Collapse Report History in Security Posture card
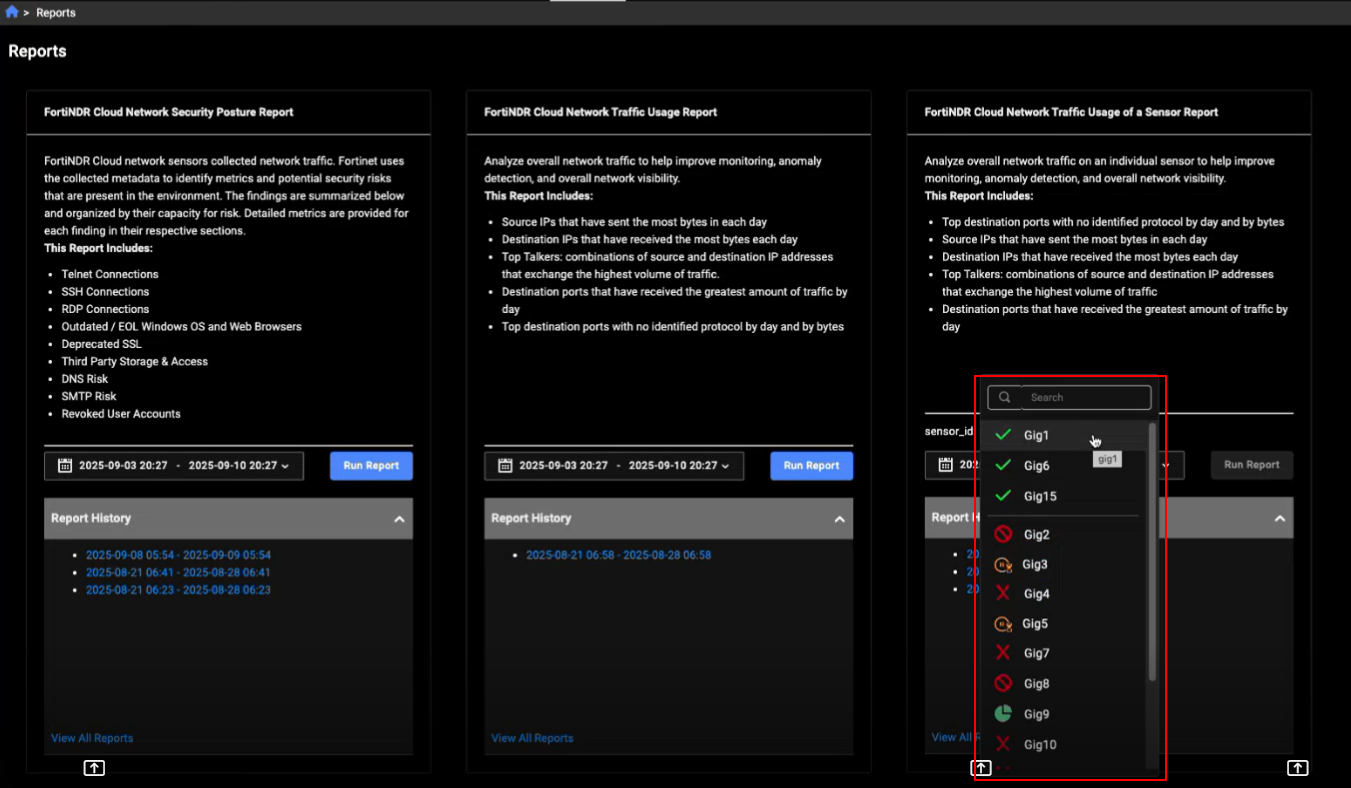Image resolution: width=1351 pixels, height=788 pixels. (x=399, y=519)
